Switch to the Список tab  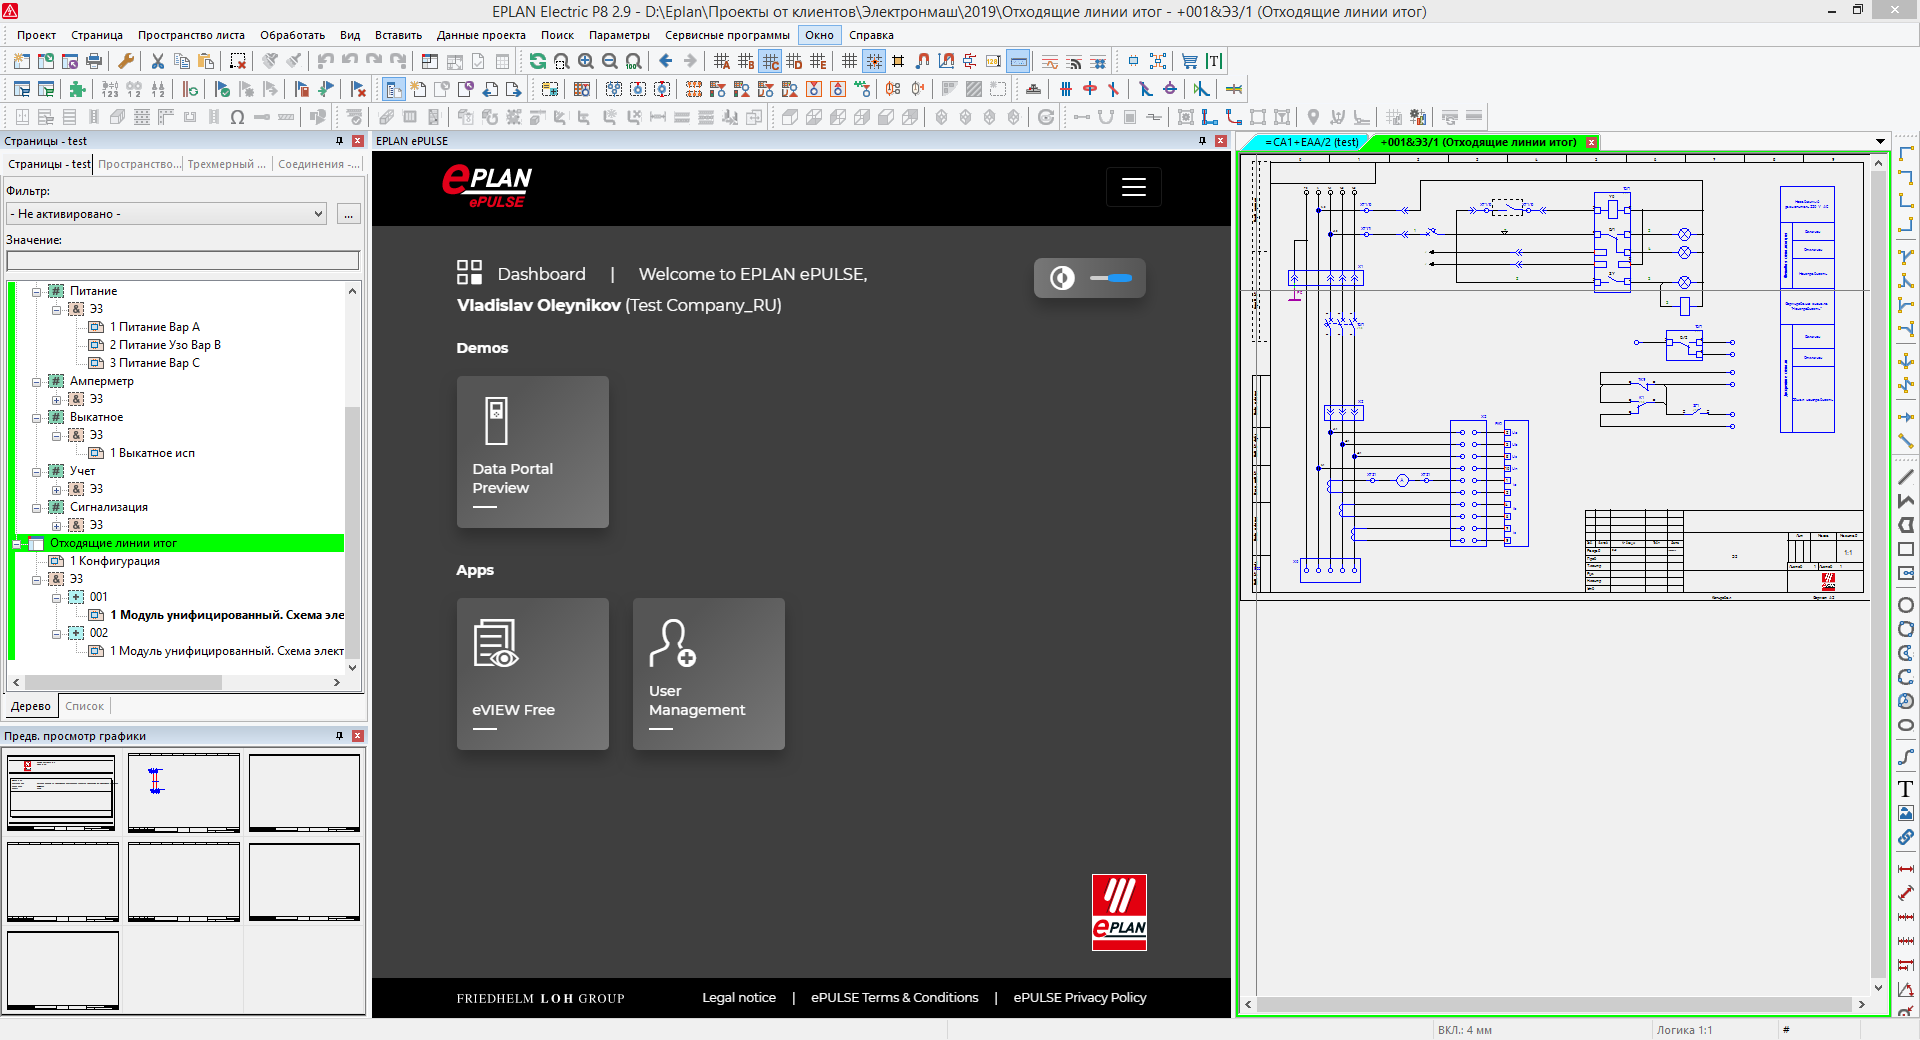[84, 706]
